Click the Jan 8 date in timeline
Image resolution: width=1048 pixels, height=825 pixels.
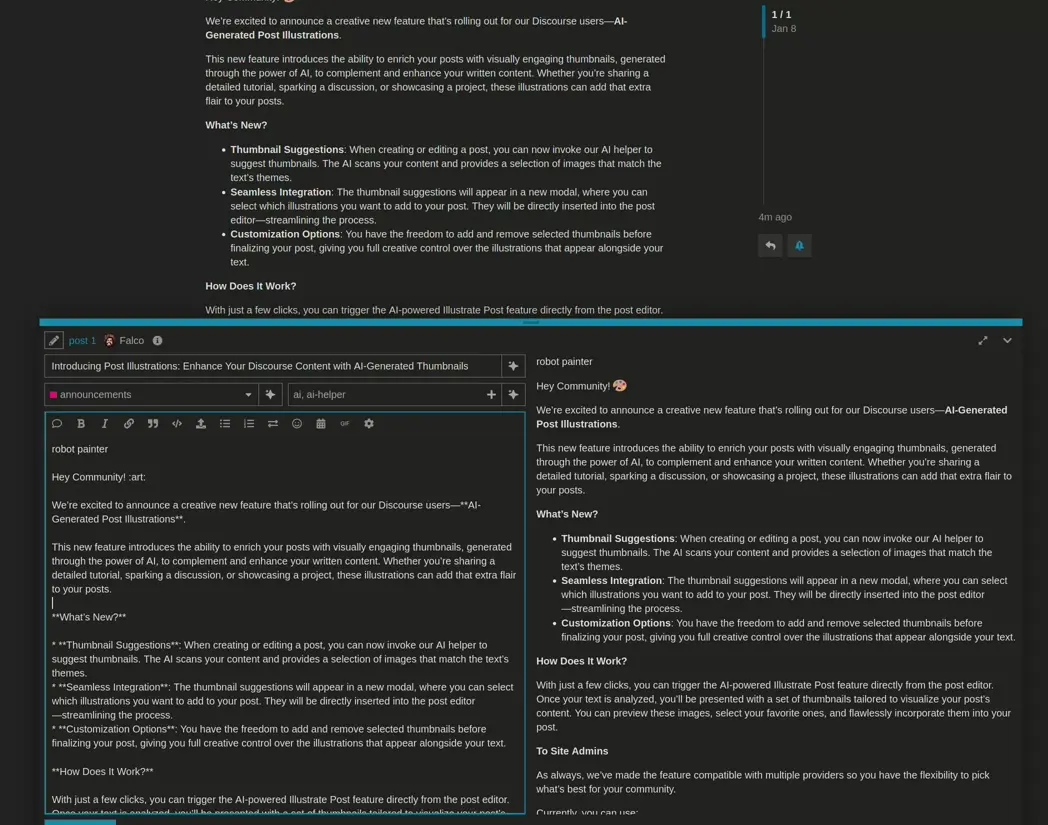coord(783,29)
